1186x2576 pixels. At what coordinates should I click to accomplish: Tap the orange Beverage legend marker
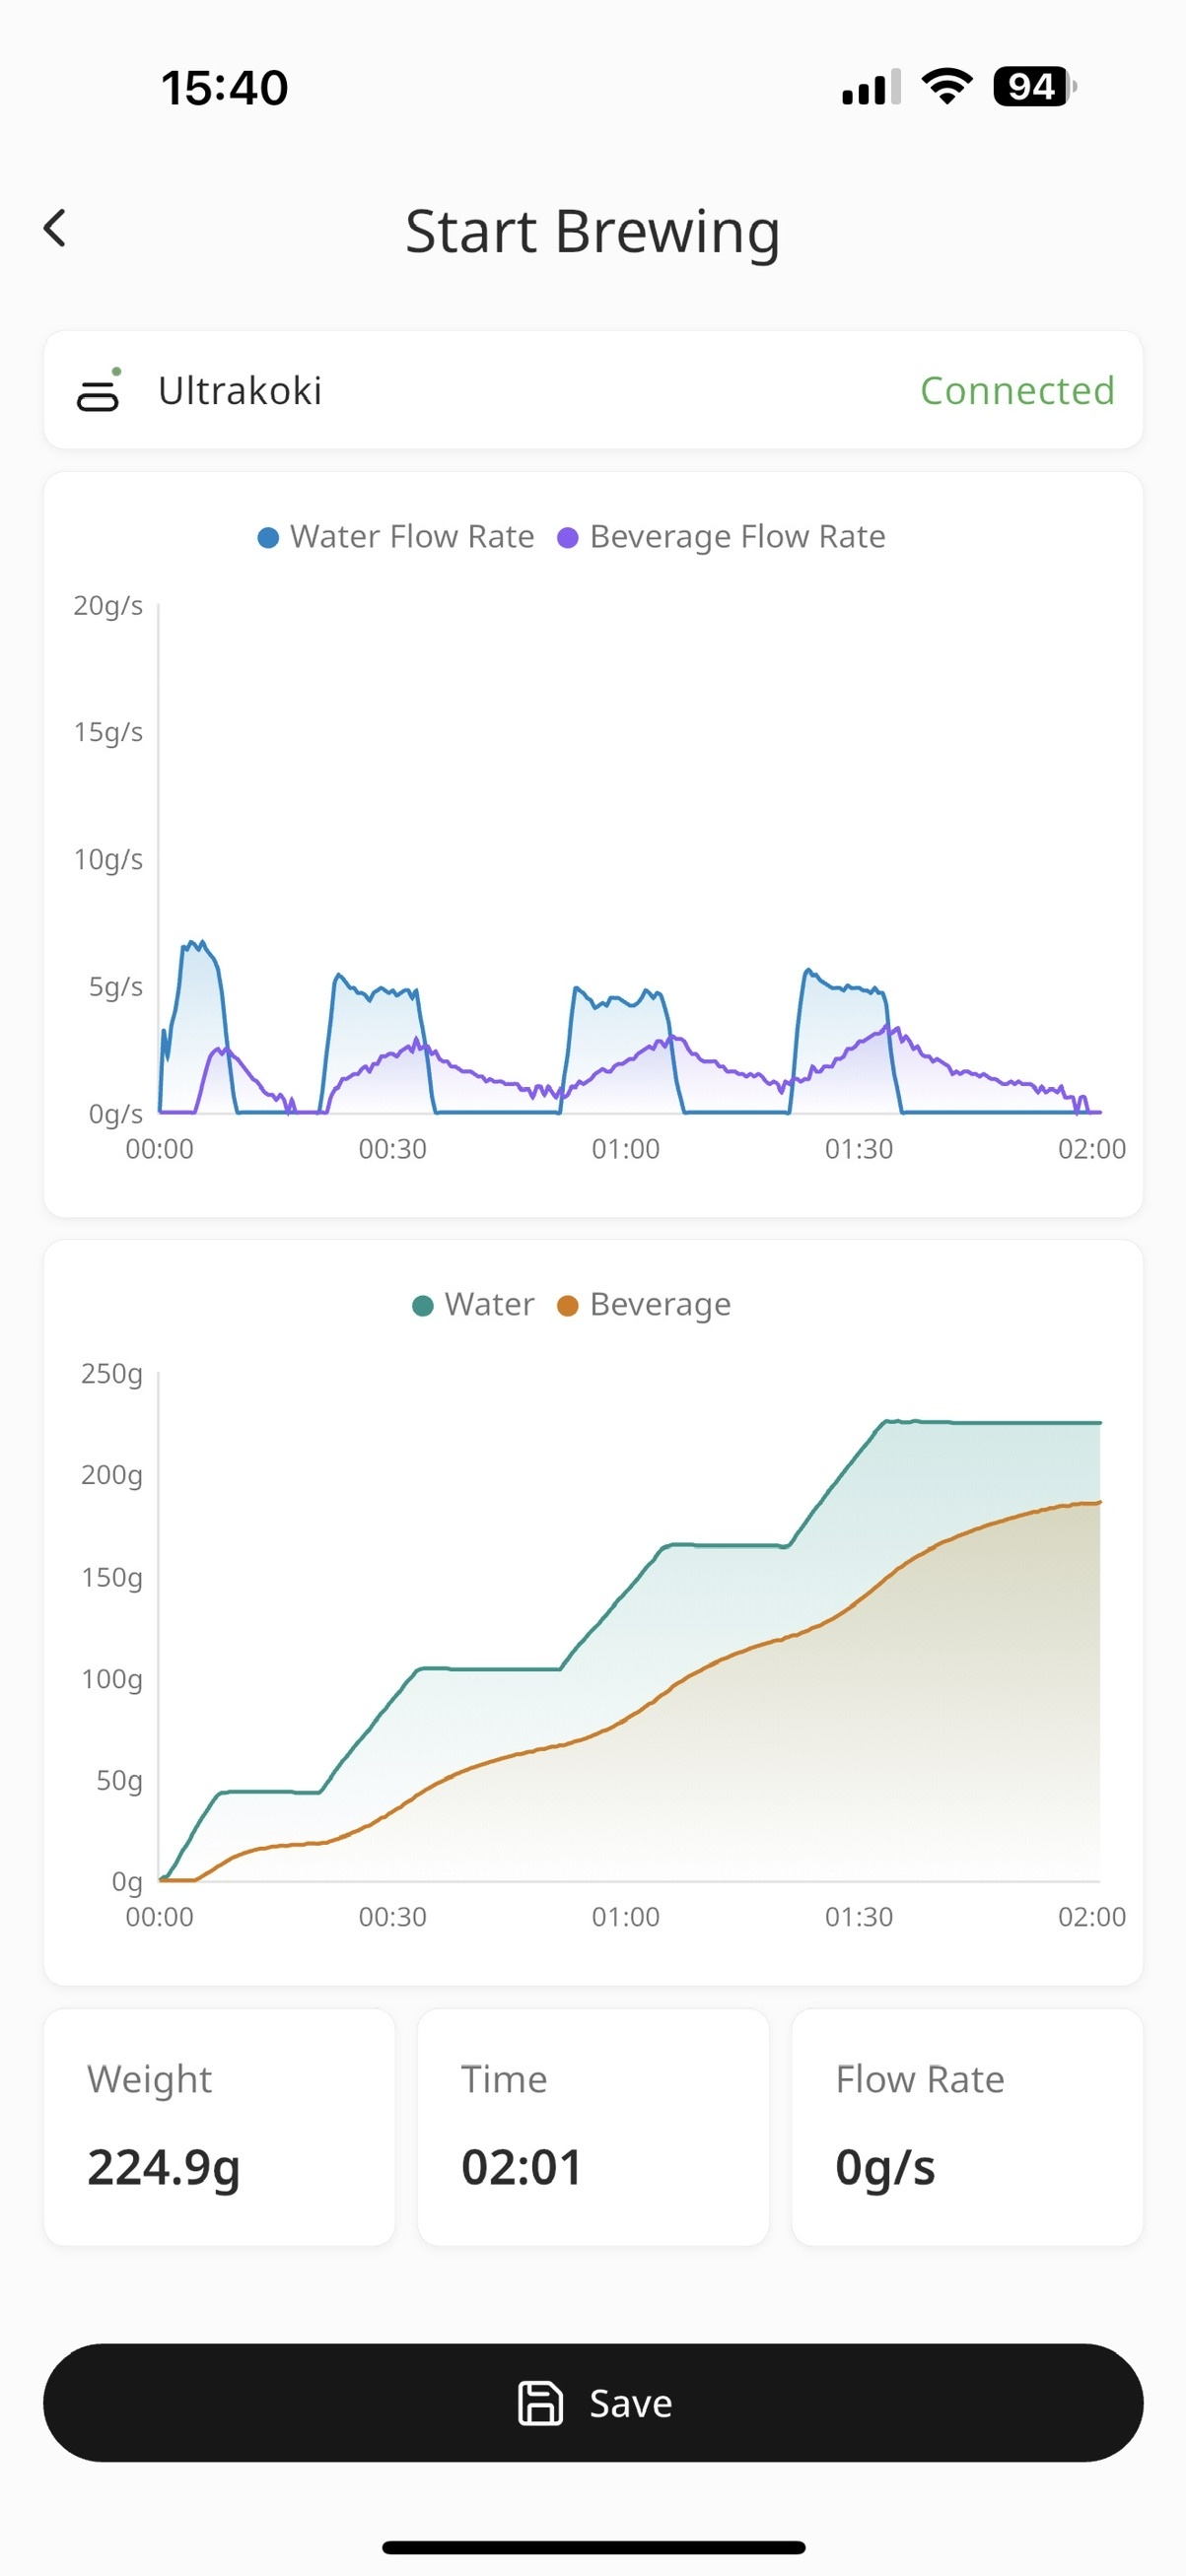(567, 1304)
